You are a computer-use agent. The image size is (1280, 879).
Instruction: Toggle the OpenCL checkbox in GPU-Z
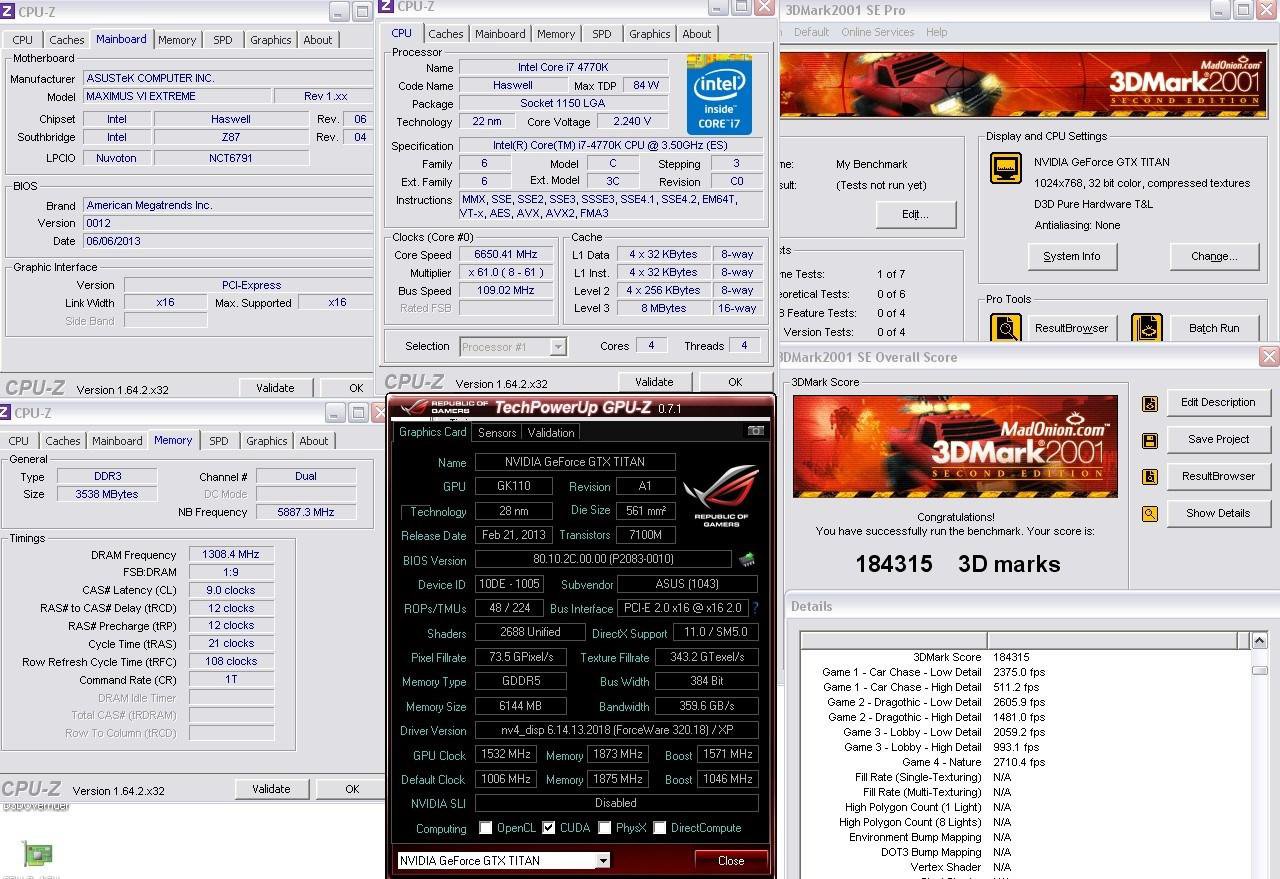pos(486,828)
